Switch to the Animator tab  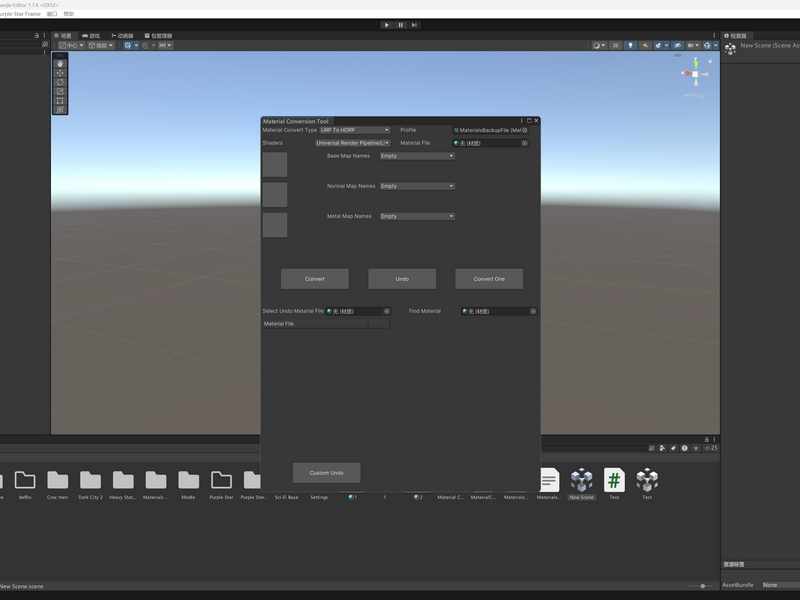tap(122, 36)
